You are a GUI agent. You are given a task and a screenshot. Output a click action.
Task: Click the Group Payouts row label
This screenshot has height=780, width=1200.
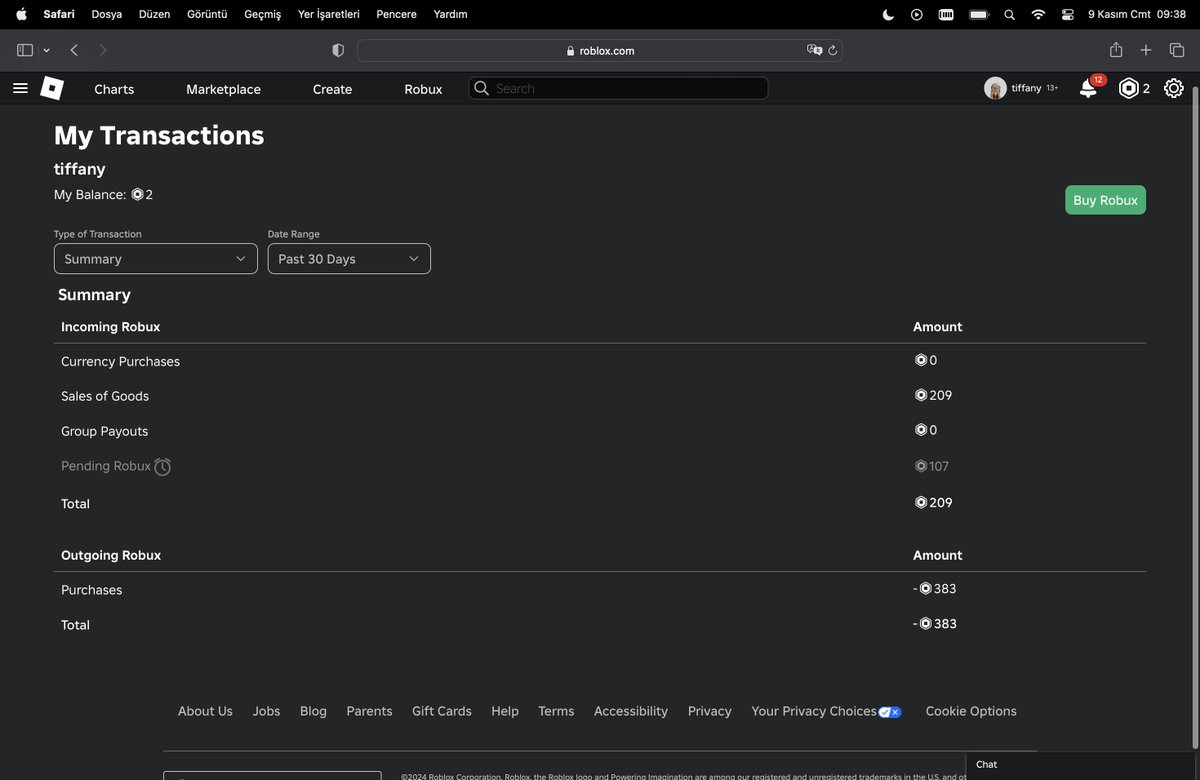click(x=104, y=431)
